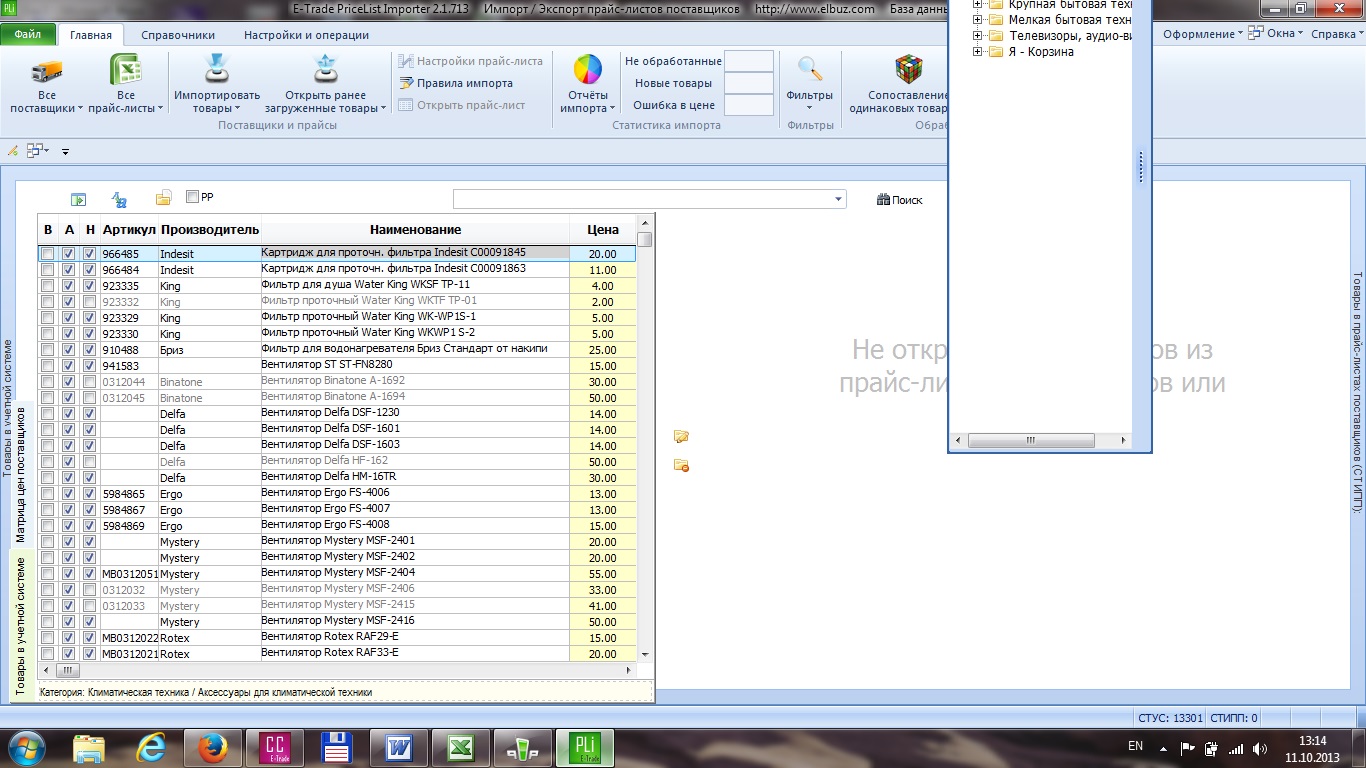The height and width of the screenshot is (768, 1366).
Task: Click the table's horizontal scrollbar thumb
Action: tap(66, 671)
